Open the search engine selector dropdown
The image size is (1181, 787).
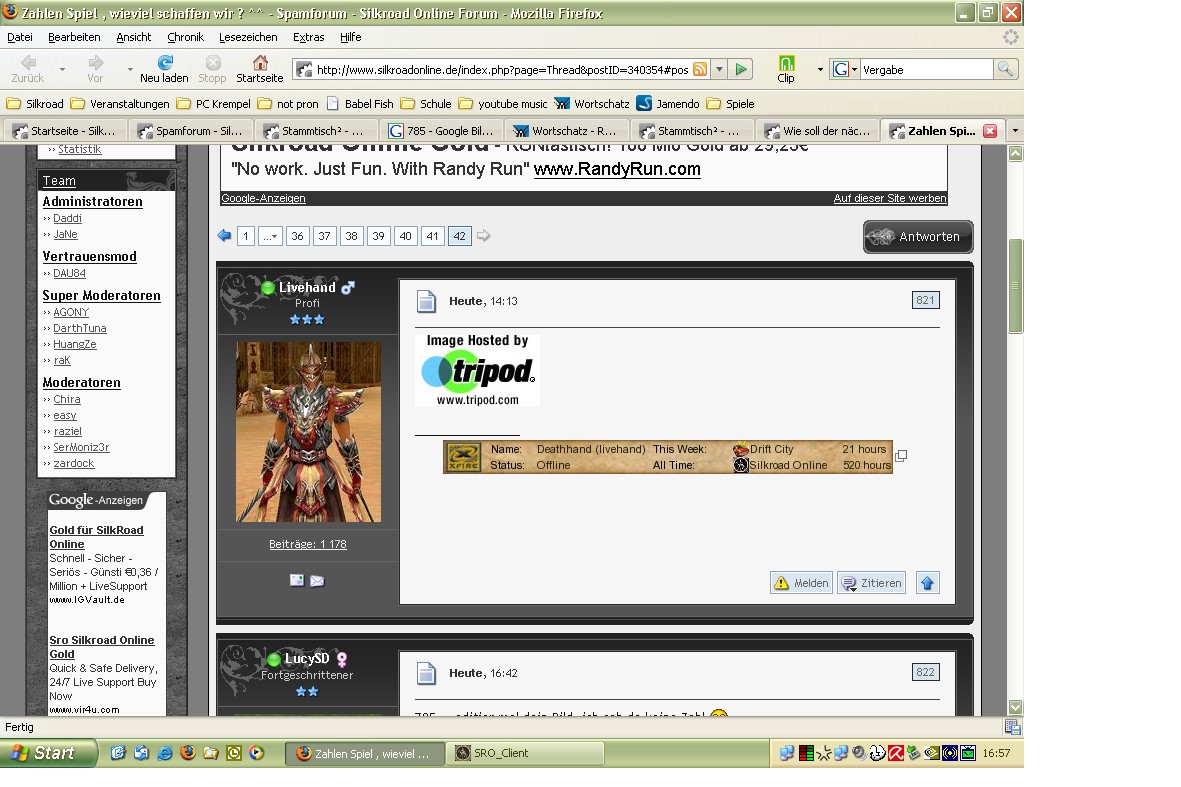coord(845,69)
